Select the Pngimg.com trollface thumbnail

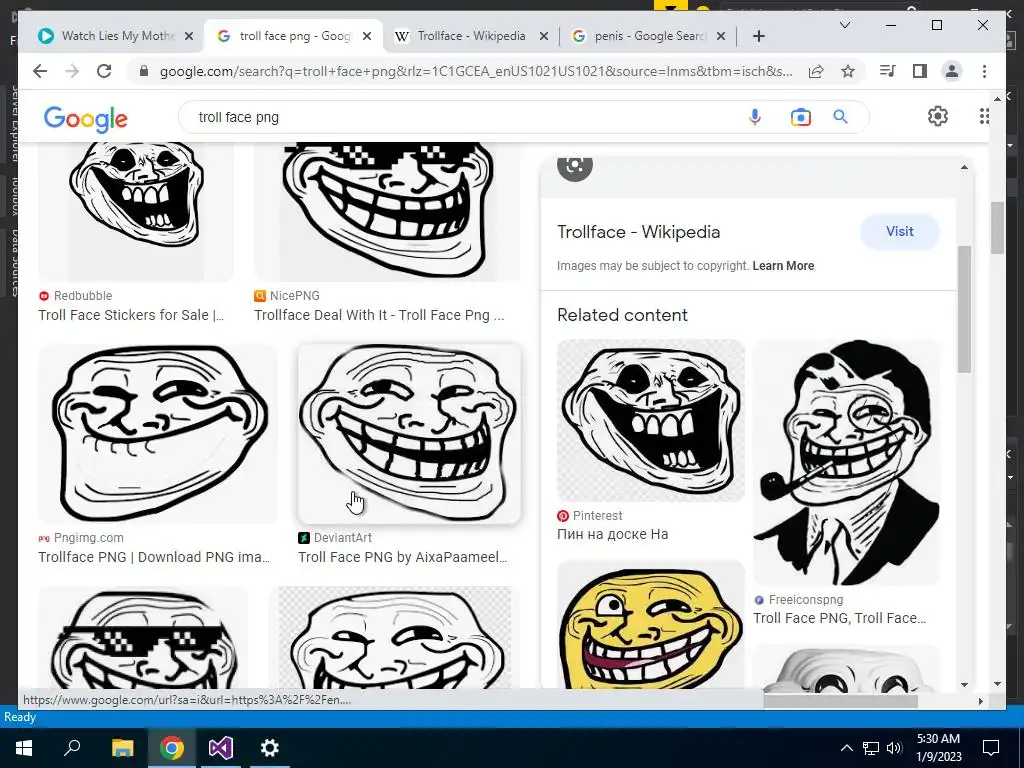click(x=157, y=434)
